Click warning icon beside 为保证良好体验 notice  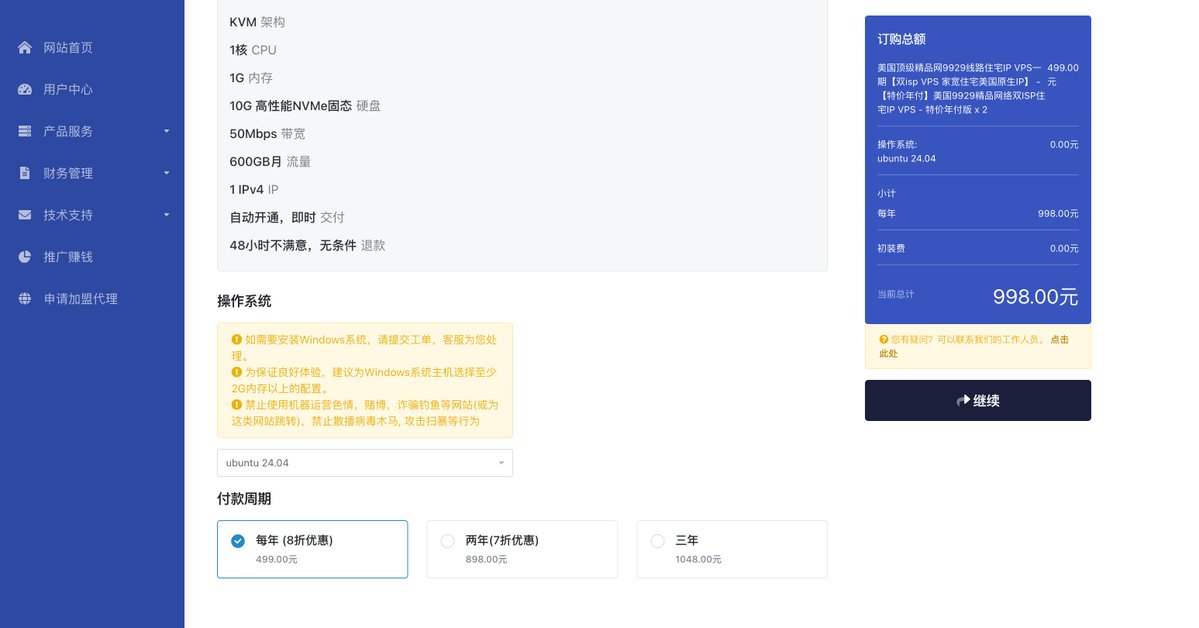point(236,373)
